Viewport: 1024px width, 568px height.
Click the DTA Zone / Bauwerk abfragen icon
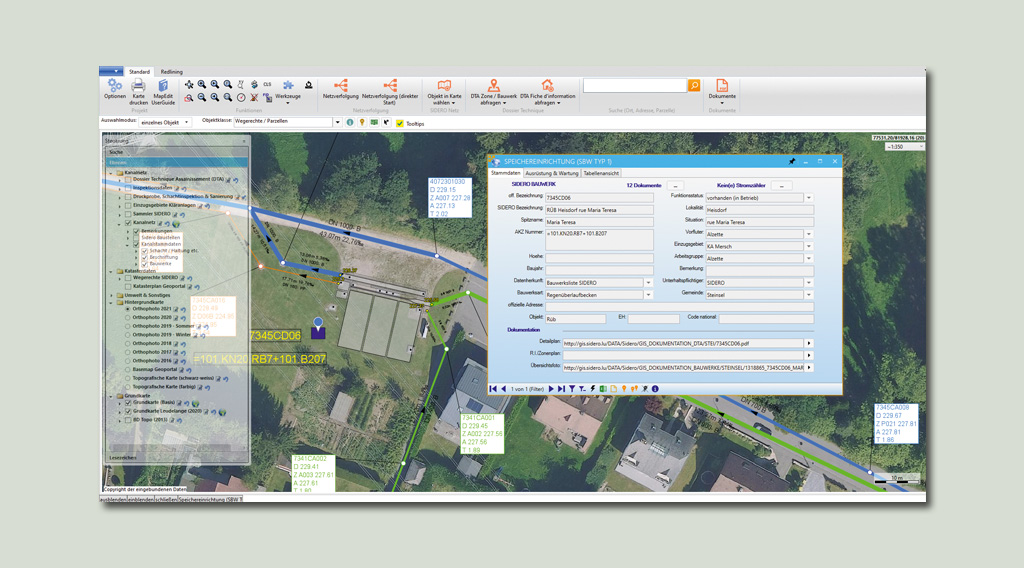coord(493,87)
